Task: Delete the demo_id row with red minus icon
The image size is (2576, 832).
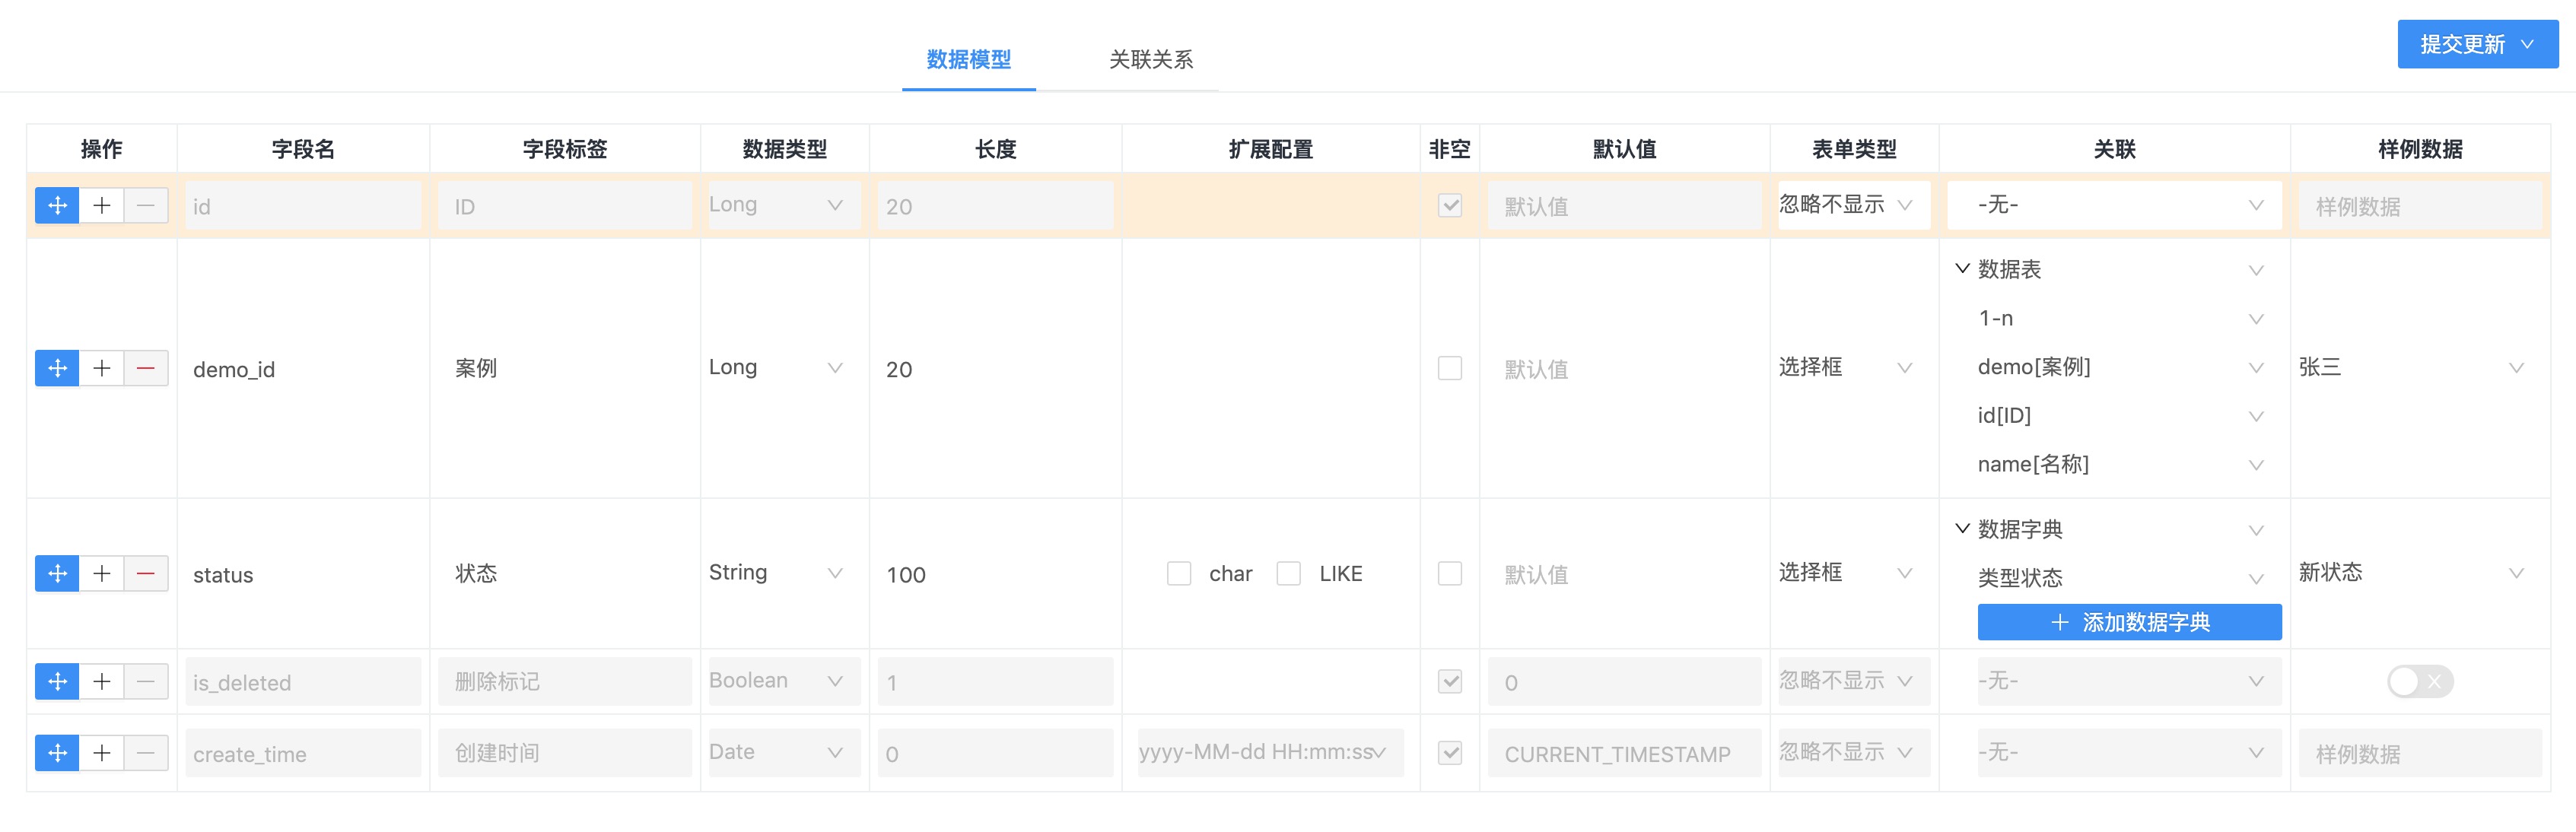Action: (146, 368)
